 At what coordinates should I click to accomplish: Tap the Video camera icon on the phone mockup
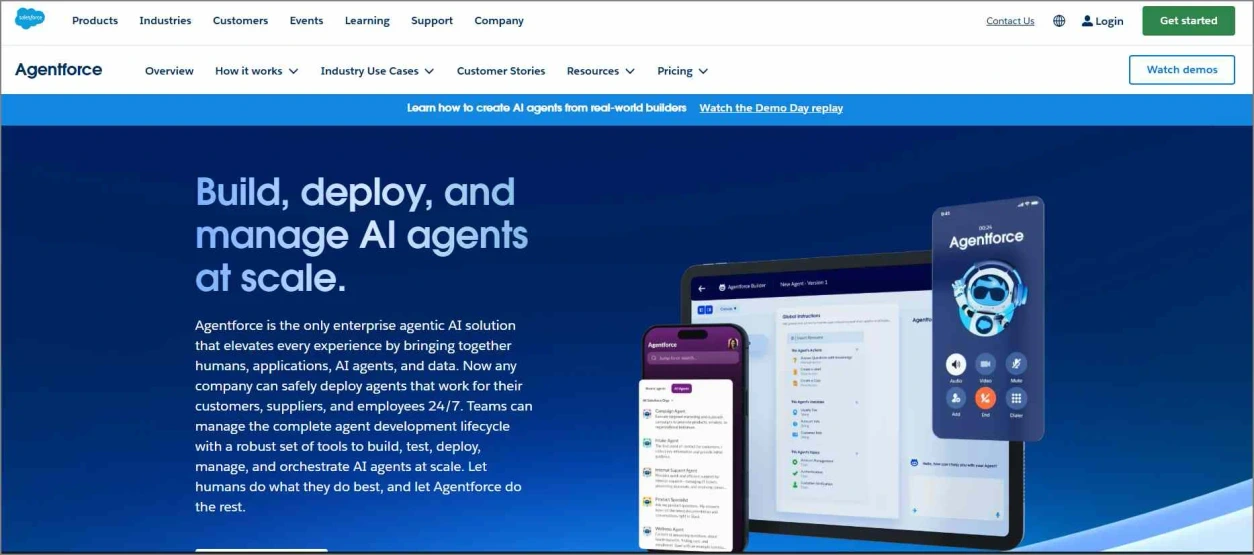point(986,364)
